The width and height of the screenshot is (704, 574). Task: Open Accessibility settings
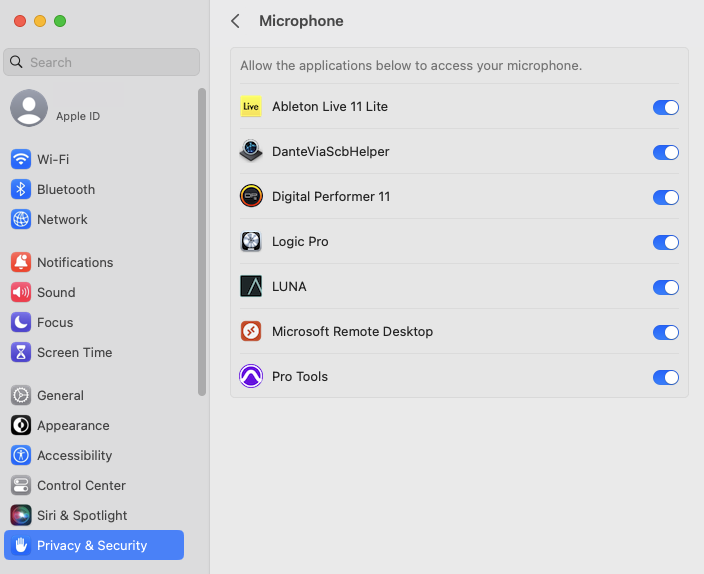tap(94, 455)
